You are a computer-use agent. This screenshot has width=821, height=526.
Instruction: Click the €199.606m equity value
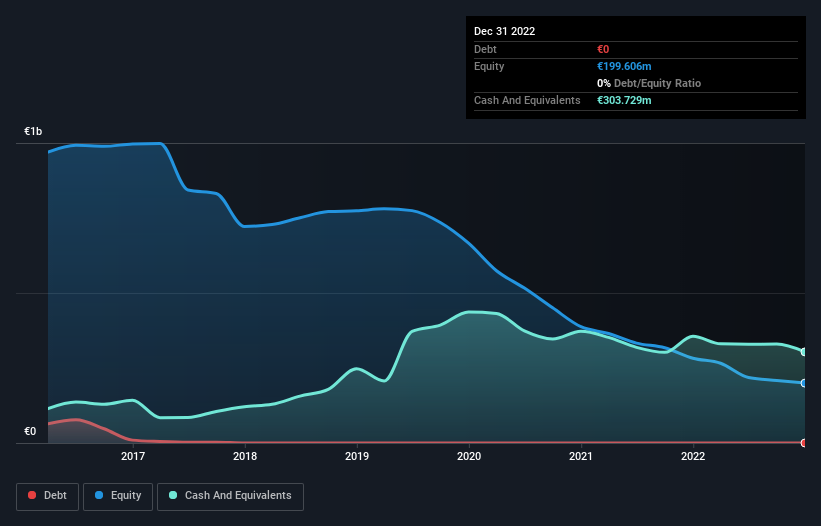click(x=624, y=66)
